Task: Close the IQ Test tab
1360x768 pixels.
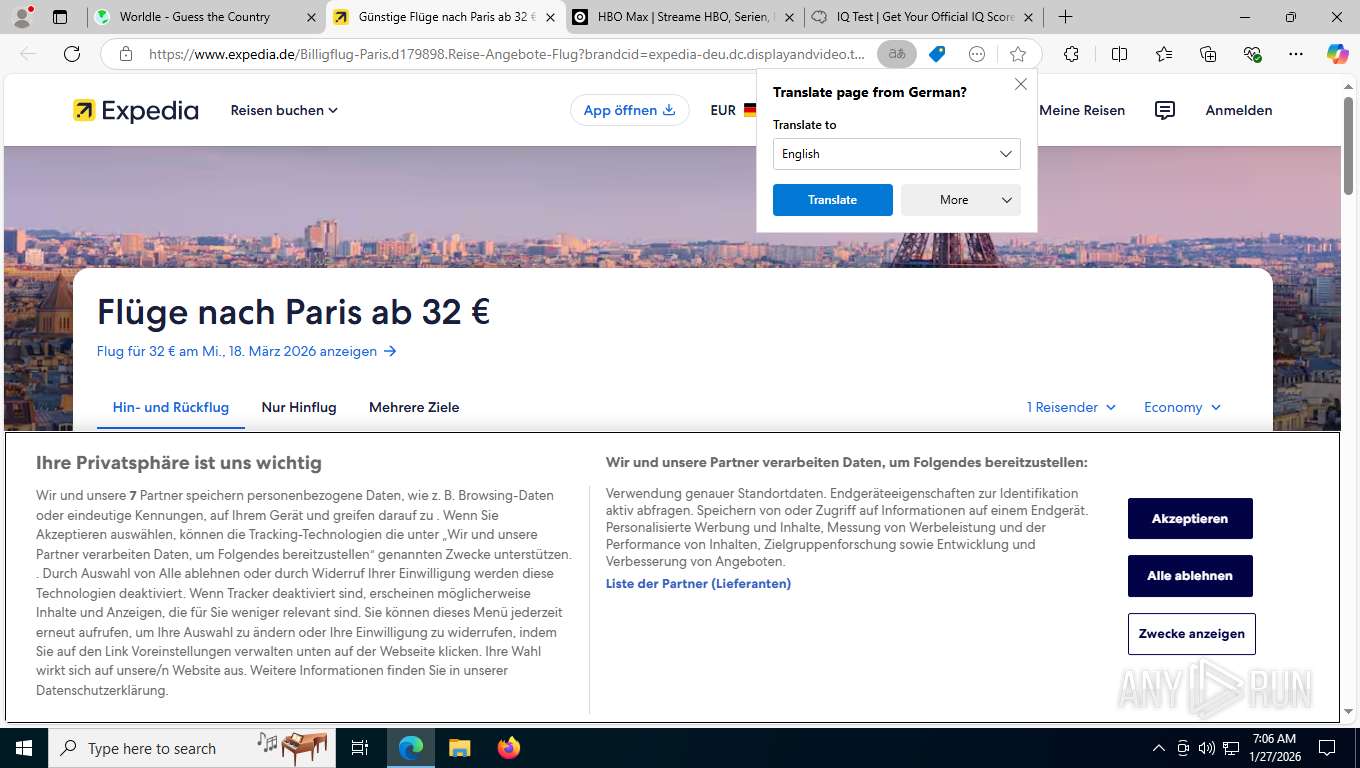Action: click(1028, 17)
